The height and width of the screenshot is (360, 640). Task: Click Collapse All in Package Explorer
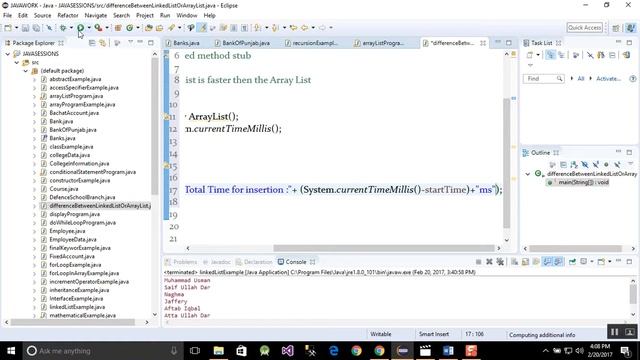92,43
